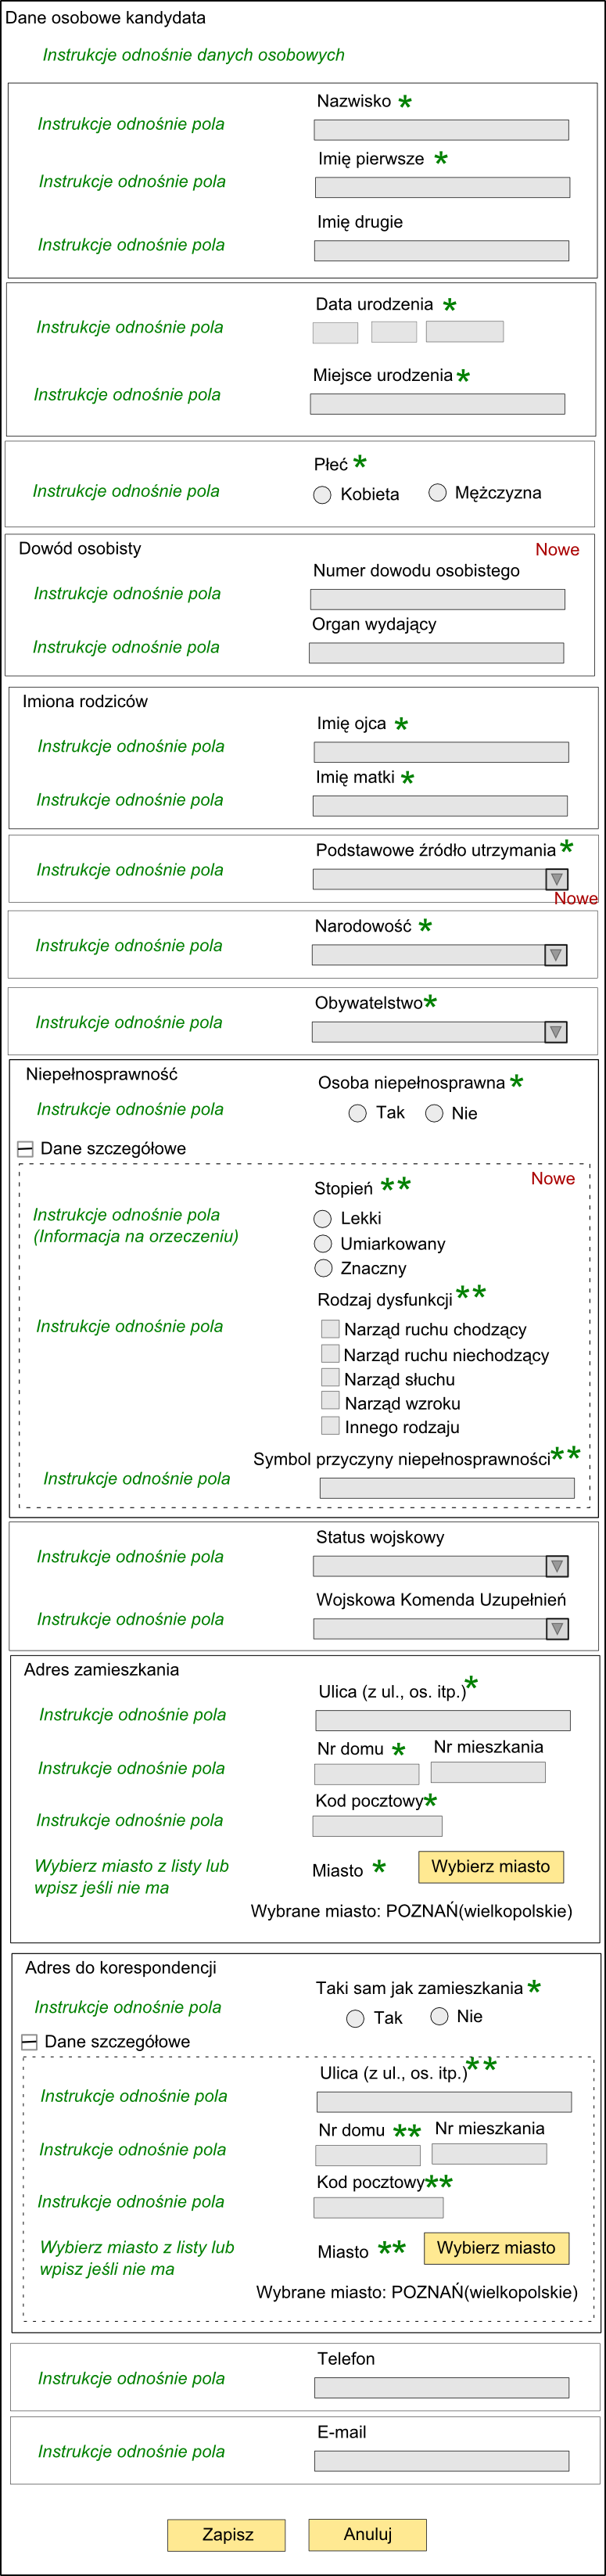Image resolution: width=606 pixels, height=2576 pixels.
Task: Open the Obywatelstwo dropdown arrow
Action: (x=556, y=1032)
